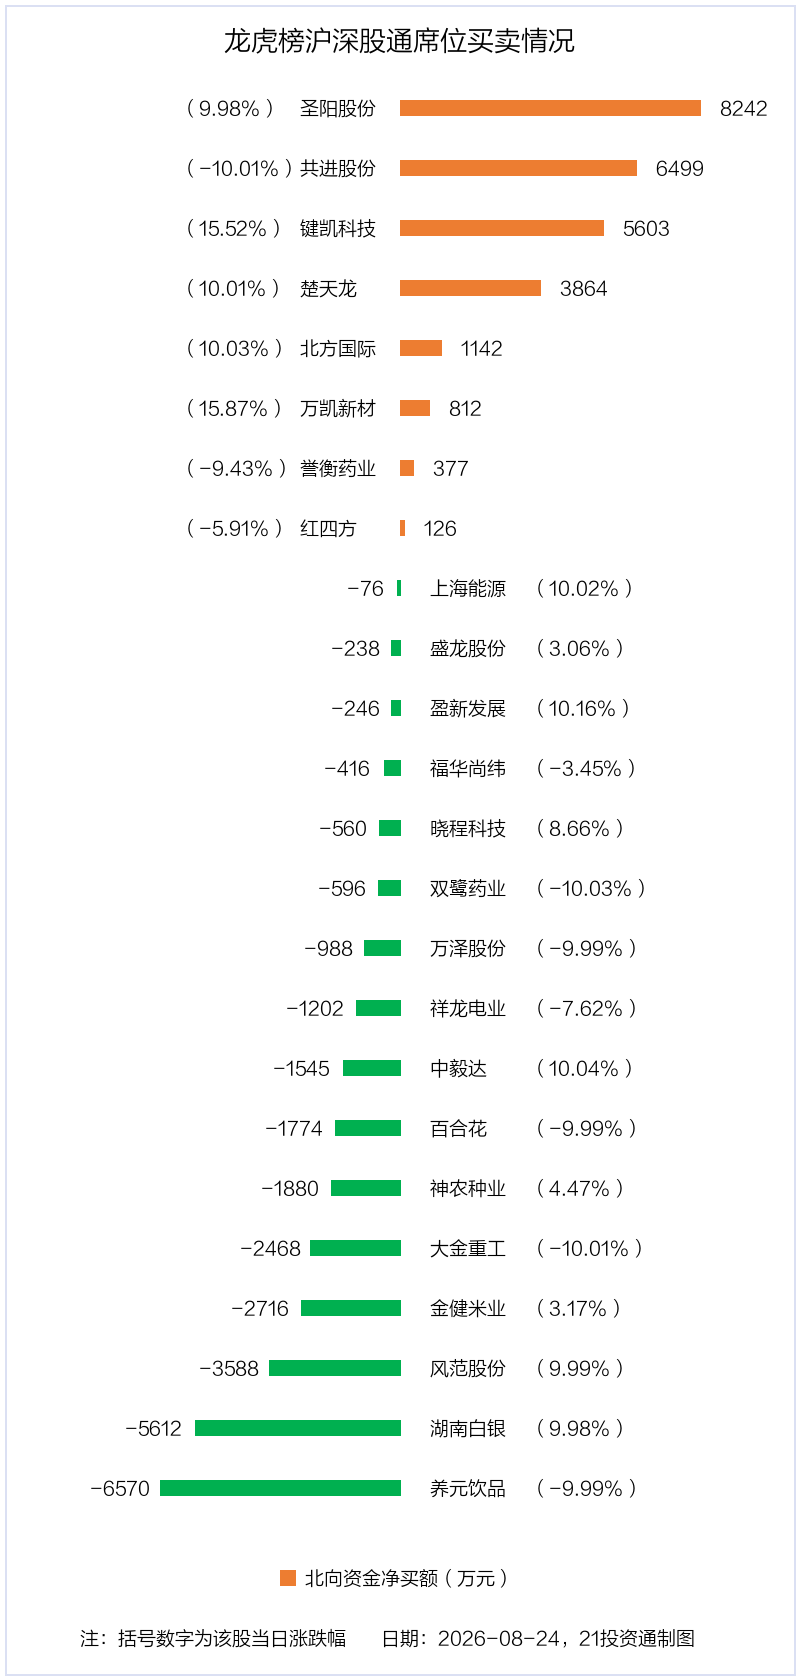This screenshot has height=1680, width=800.
Task: Click the 风范股份 green bar
Action: [x=335, y=1368]
